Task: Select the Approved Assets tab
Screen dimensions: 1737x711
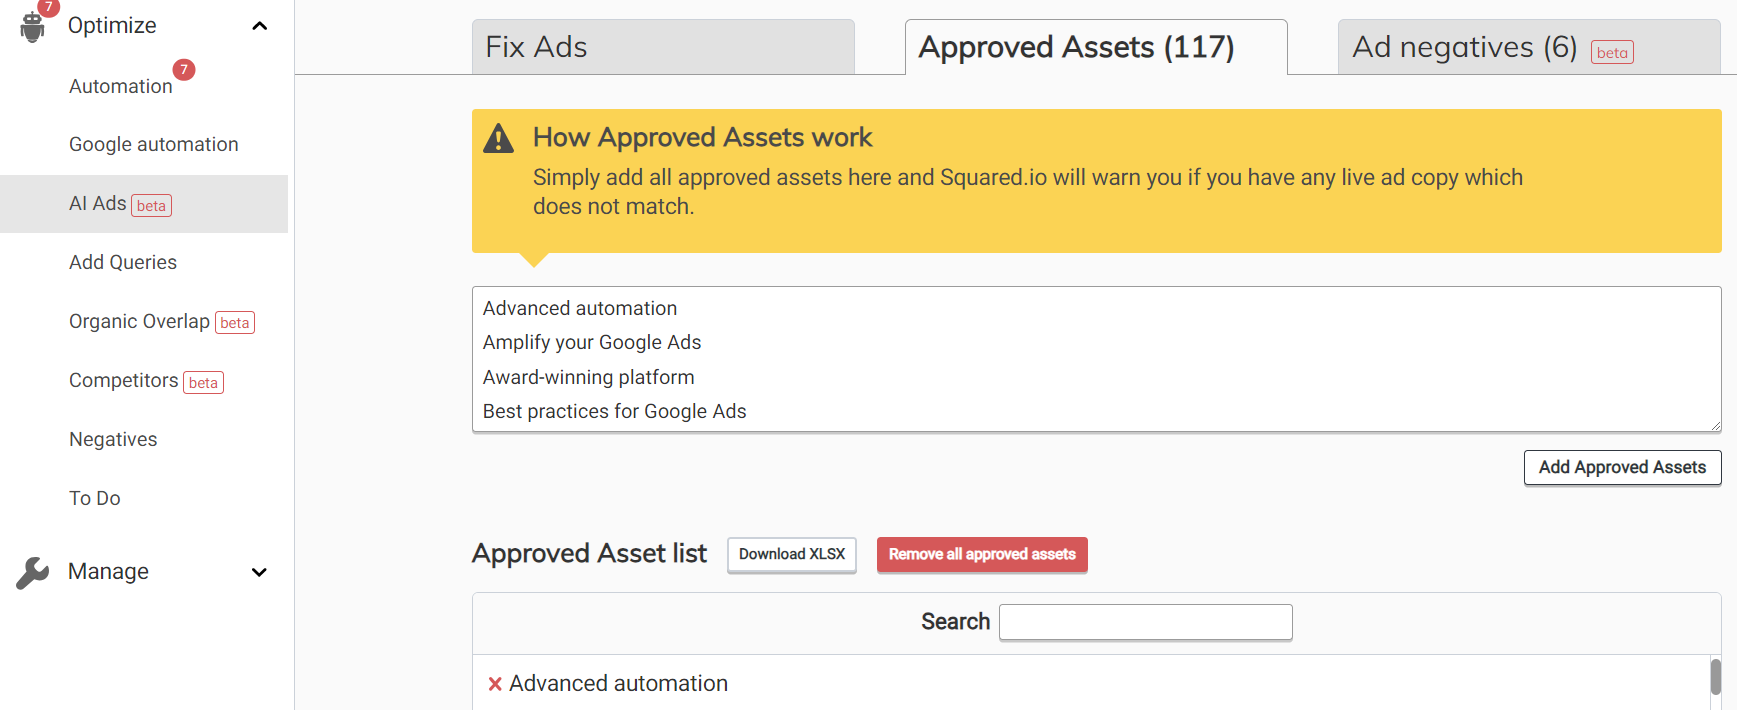Action: tap(1095, 47)
